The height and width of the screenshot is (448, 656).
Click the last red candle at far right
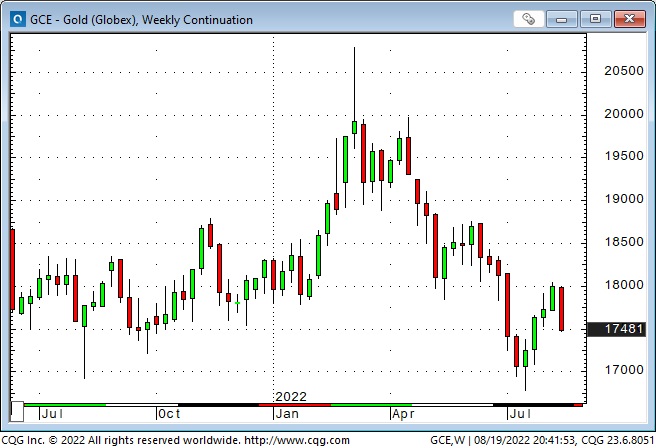click(x=561, y=309)
